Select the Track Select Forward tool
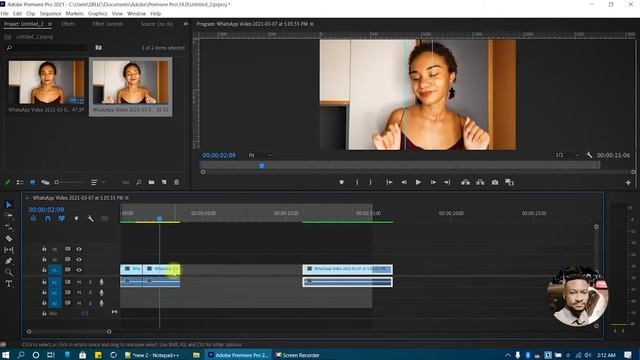 [9, 216]
